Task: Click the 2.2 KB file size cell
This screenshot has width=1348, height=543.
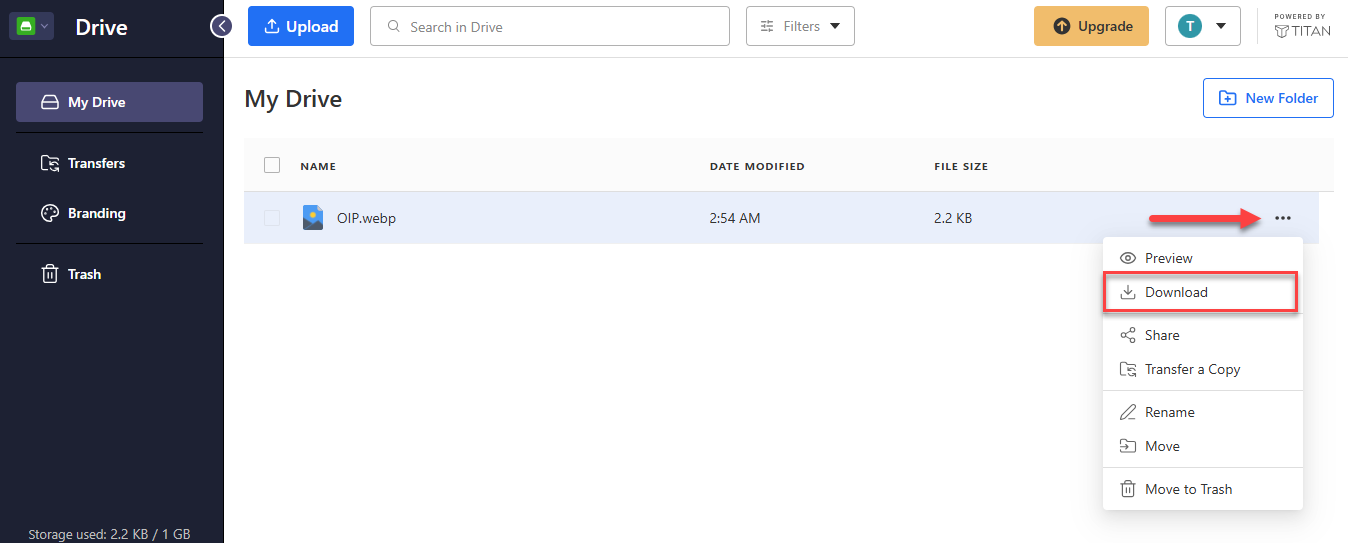Action: (x=953, y=218)
